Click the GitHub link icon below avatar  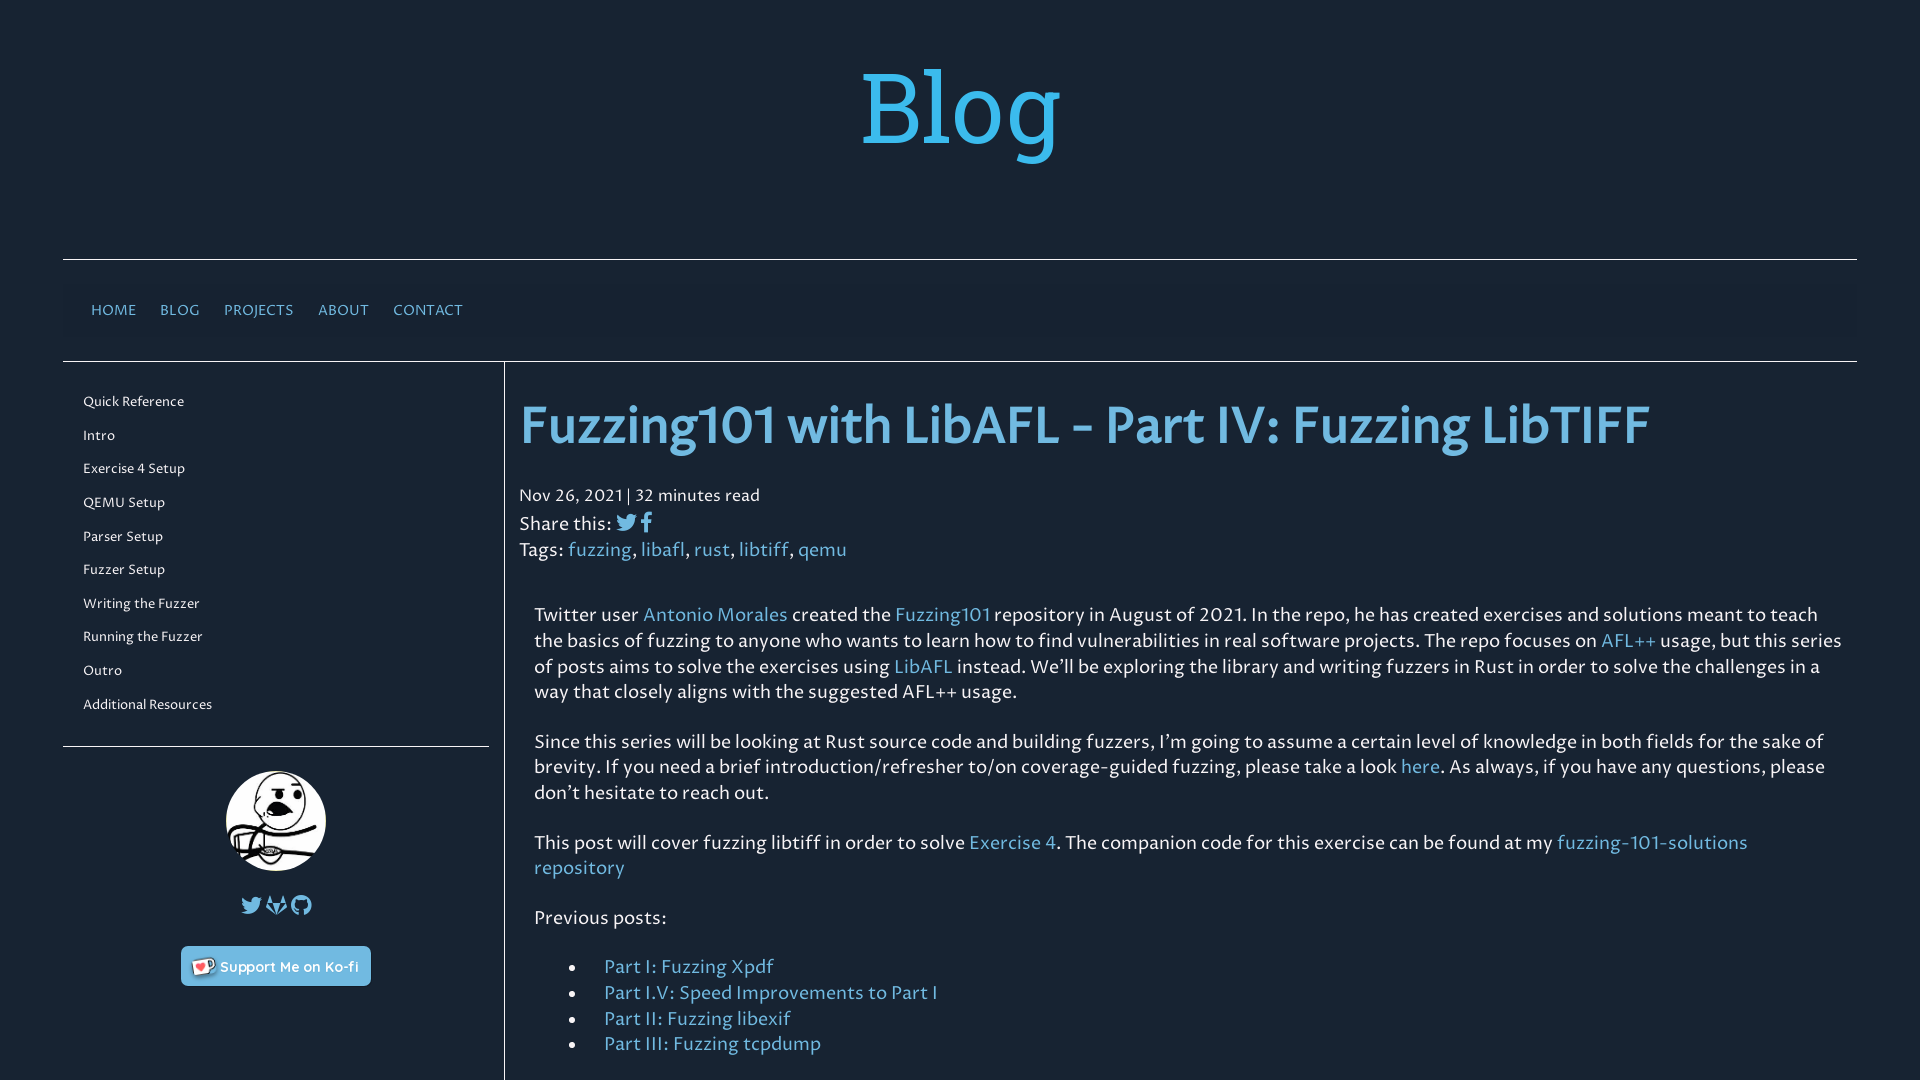(301, 905)
